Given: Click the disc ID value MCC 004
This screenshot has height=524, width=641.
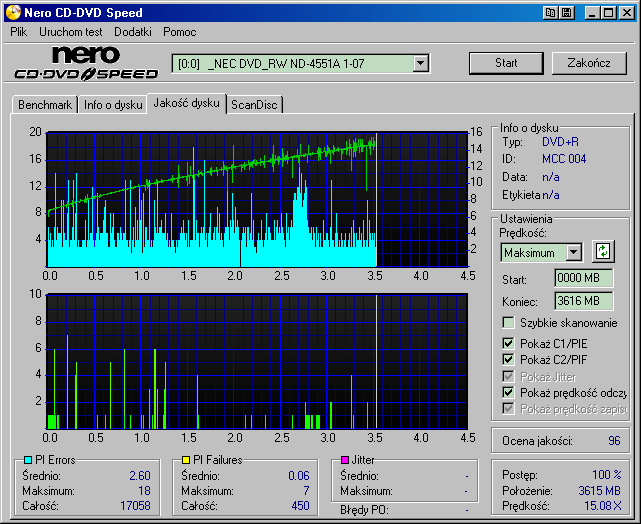Looking at the screenshot, I should pyautogui.click(x=564, y=159).
